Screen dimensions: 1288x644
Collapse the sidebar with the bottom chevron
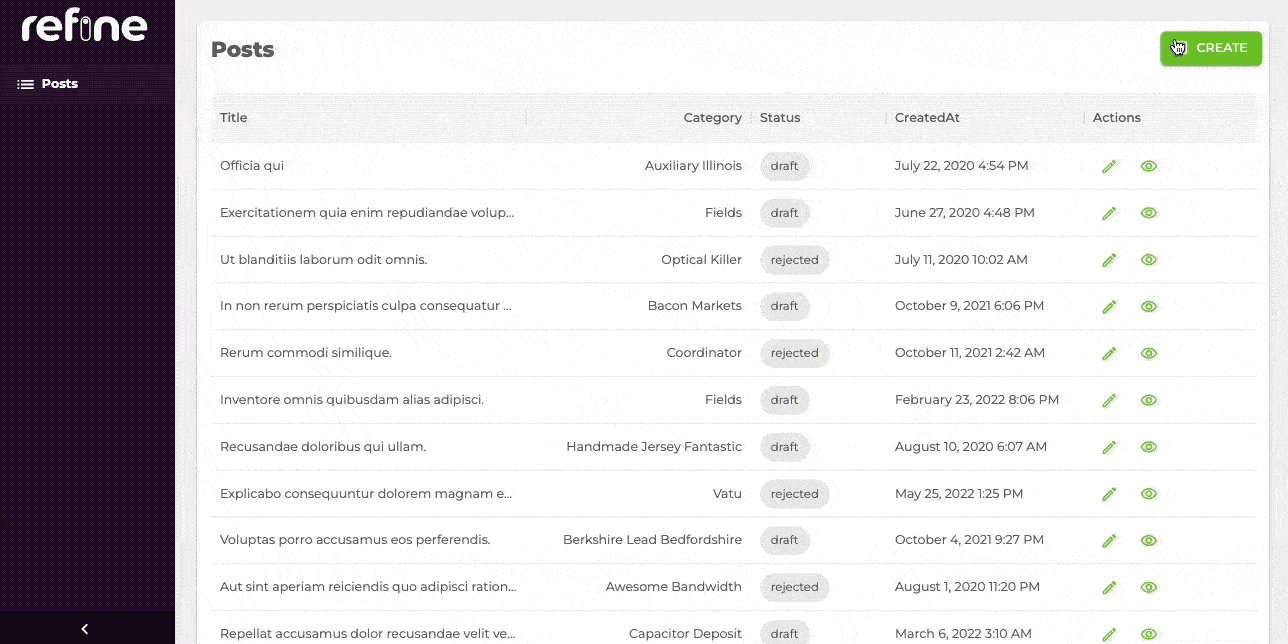(85, 629)
